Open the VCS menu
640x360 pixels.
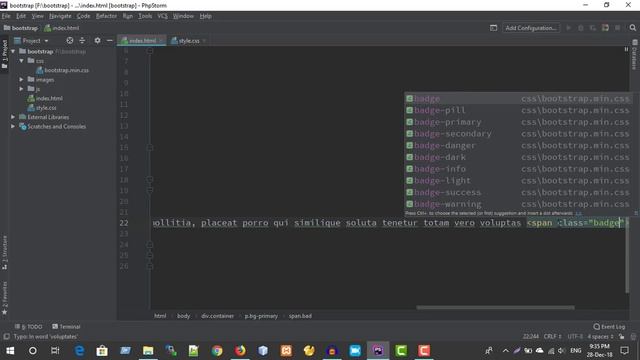pyautogui.click(x=162, y=16)
